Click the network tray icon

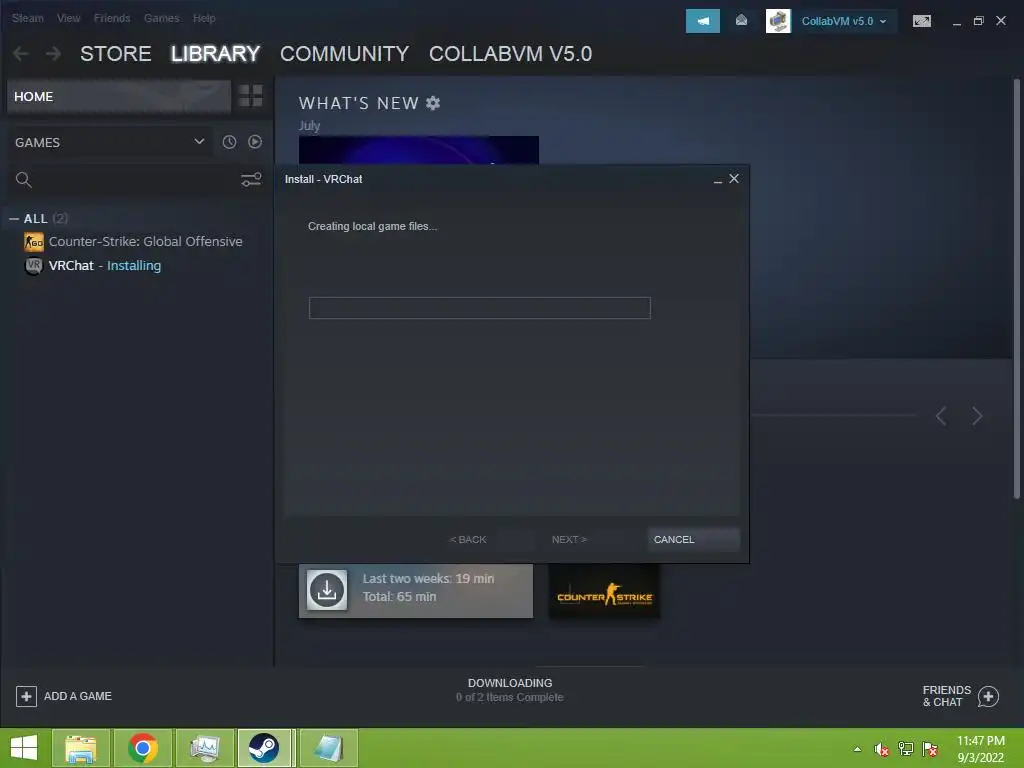coord(906,749)
